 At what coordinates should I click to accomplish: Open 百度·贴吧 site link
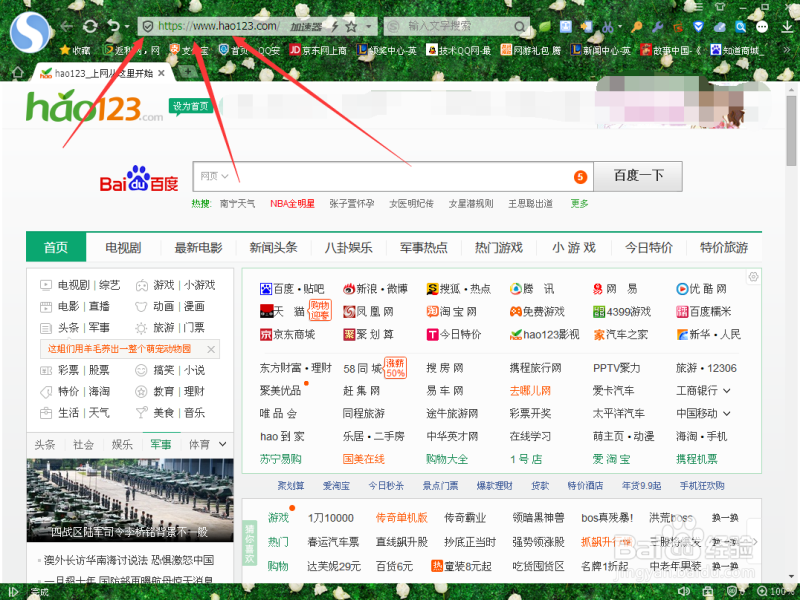(x=292, y=289)
